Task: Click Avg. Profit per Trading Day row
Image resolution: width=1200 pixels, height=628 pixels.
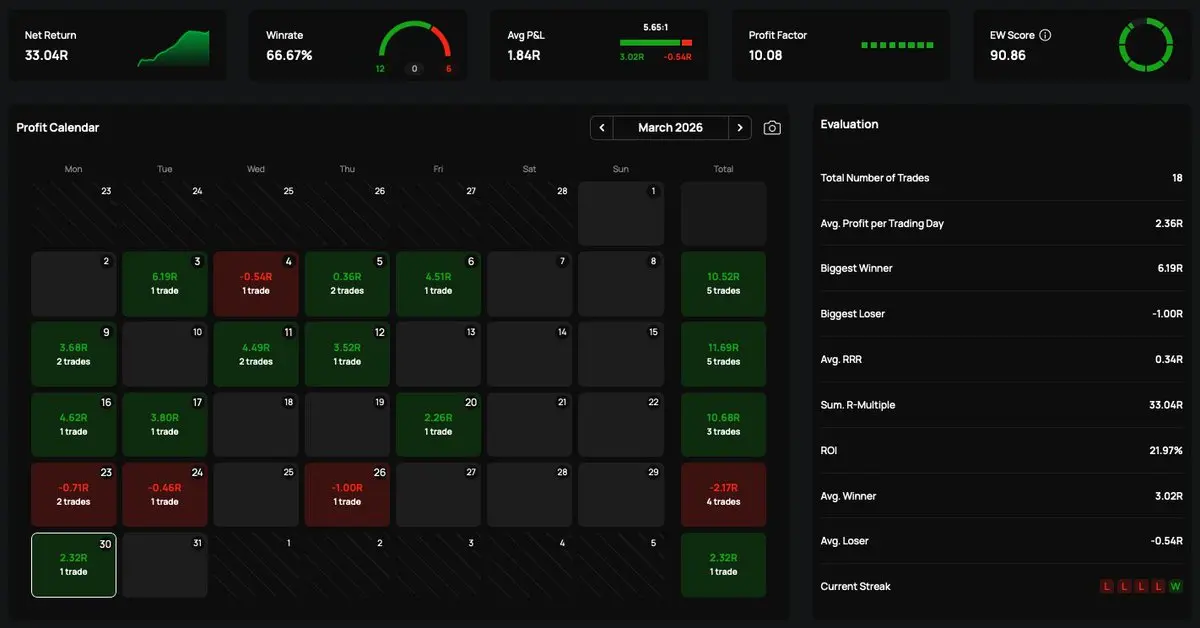Action: click(1001, 223)
